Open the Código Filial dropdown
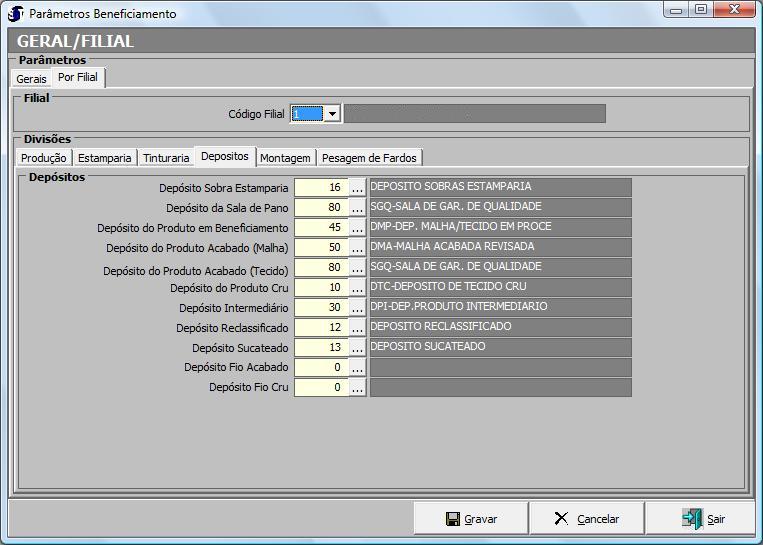This screenshot has height=545, width=763. [332, 114]
